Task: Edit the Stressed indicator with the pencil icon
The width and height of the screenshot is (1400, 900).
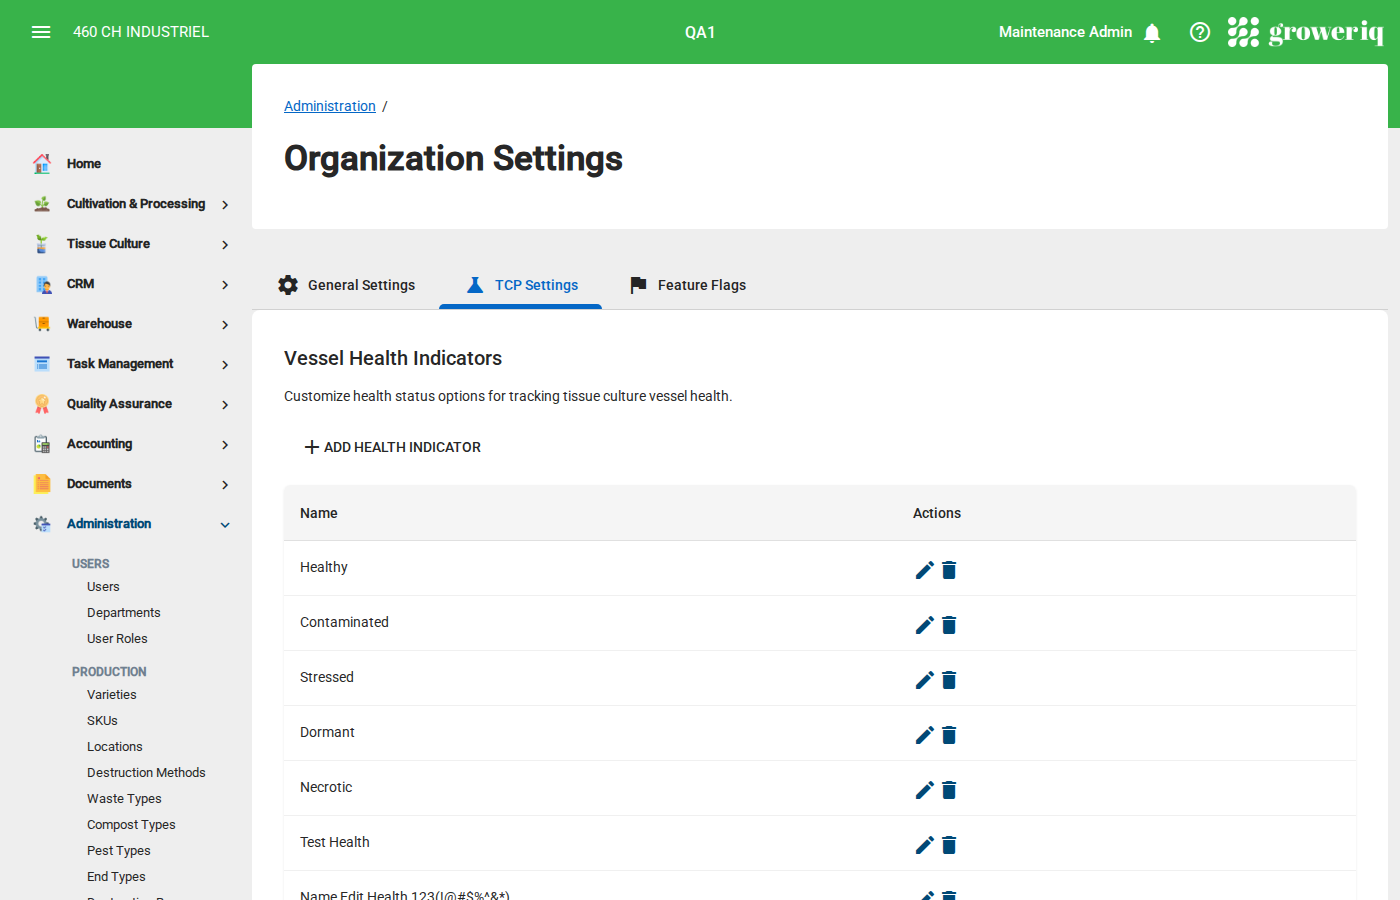Action: [924, 679]
